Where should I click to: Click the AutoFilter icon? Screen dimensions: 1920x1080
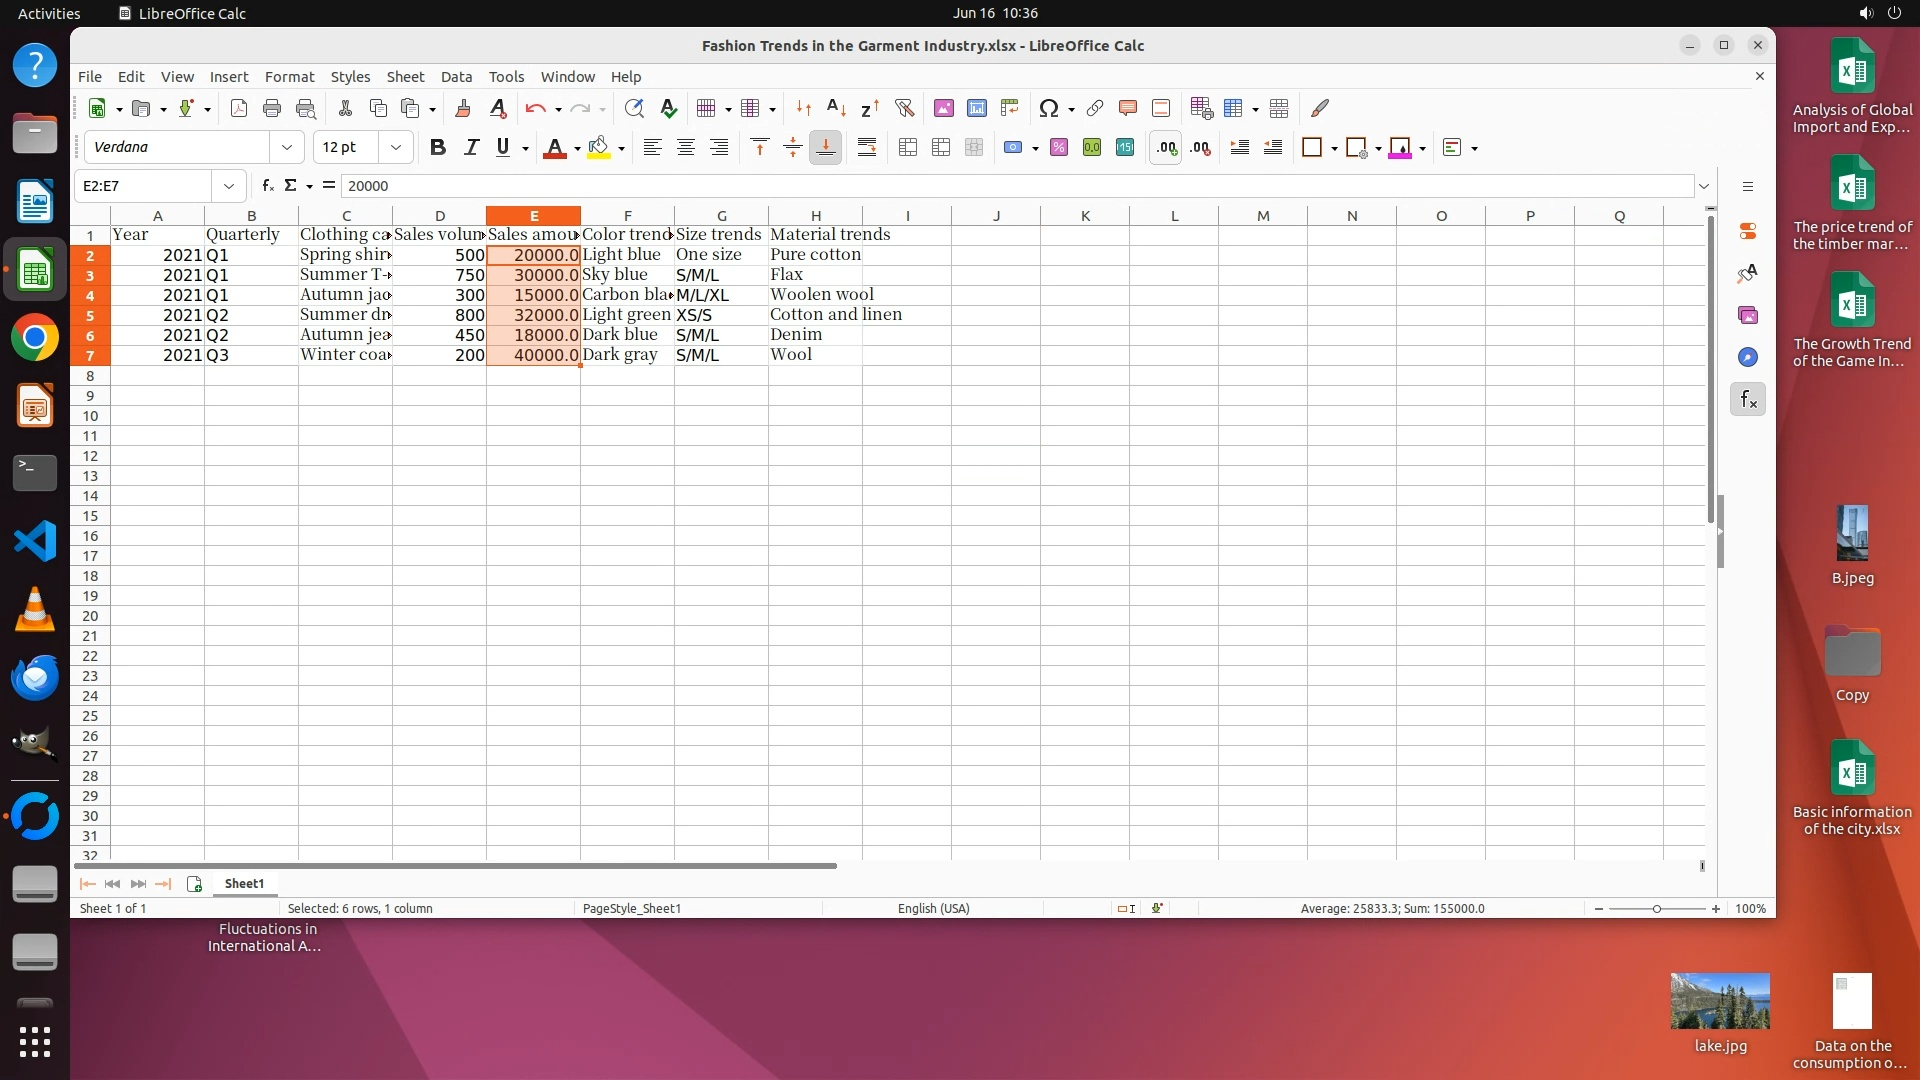tap(904, 108)
